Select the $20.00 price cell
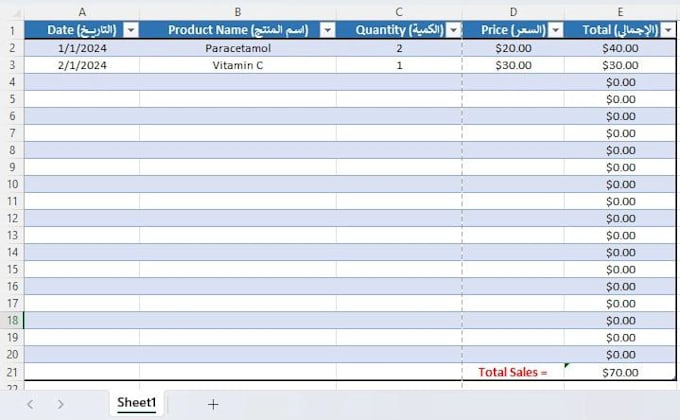 tap(513, 48)
